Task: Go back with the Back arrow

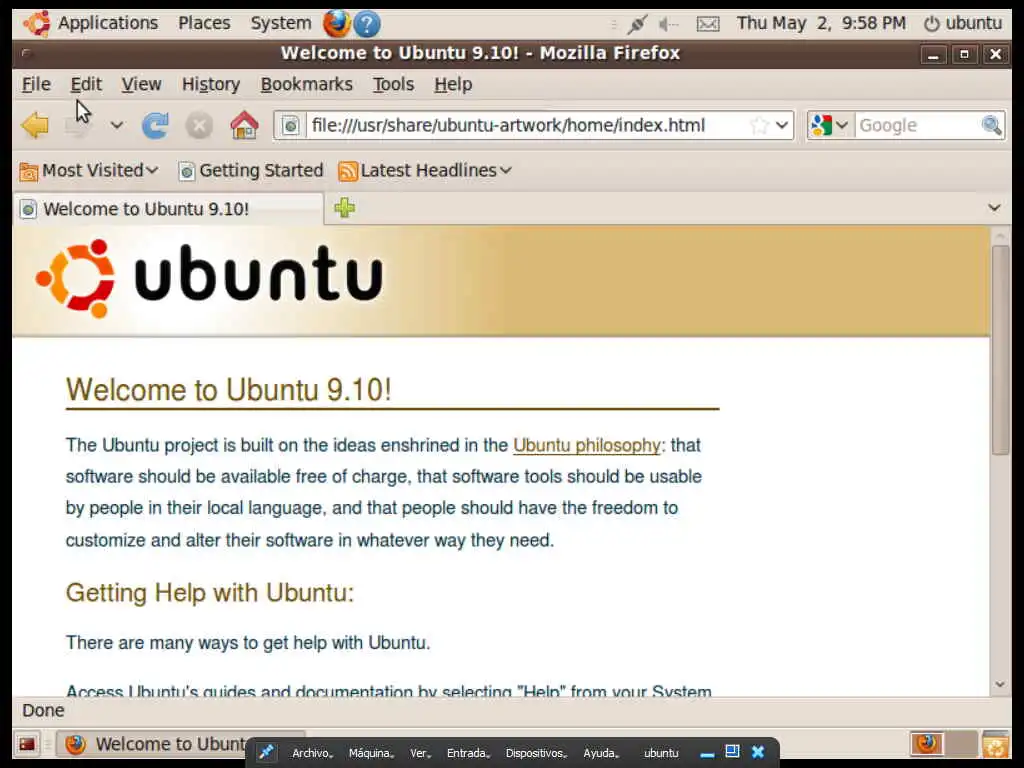Action: pyautogui.click(x=35, y=125)
